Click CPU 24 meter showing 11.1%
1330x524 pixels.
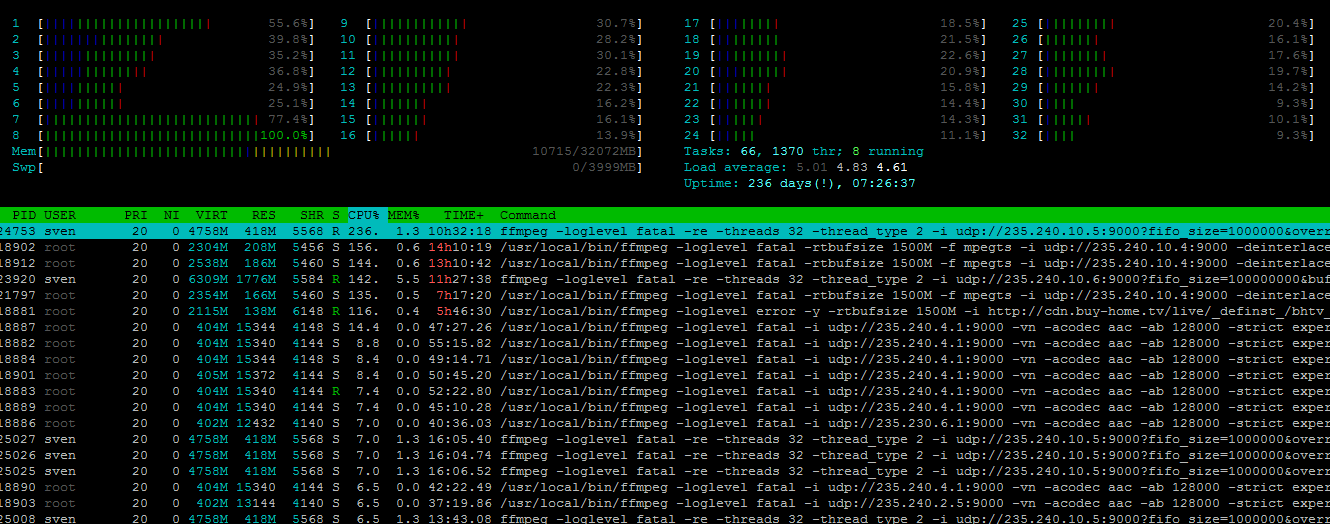[834, 135]
